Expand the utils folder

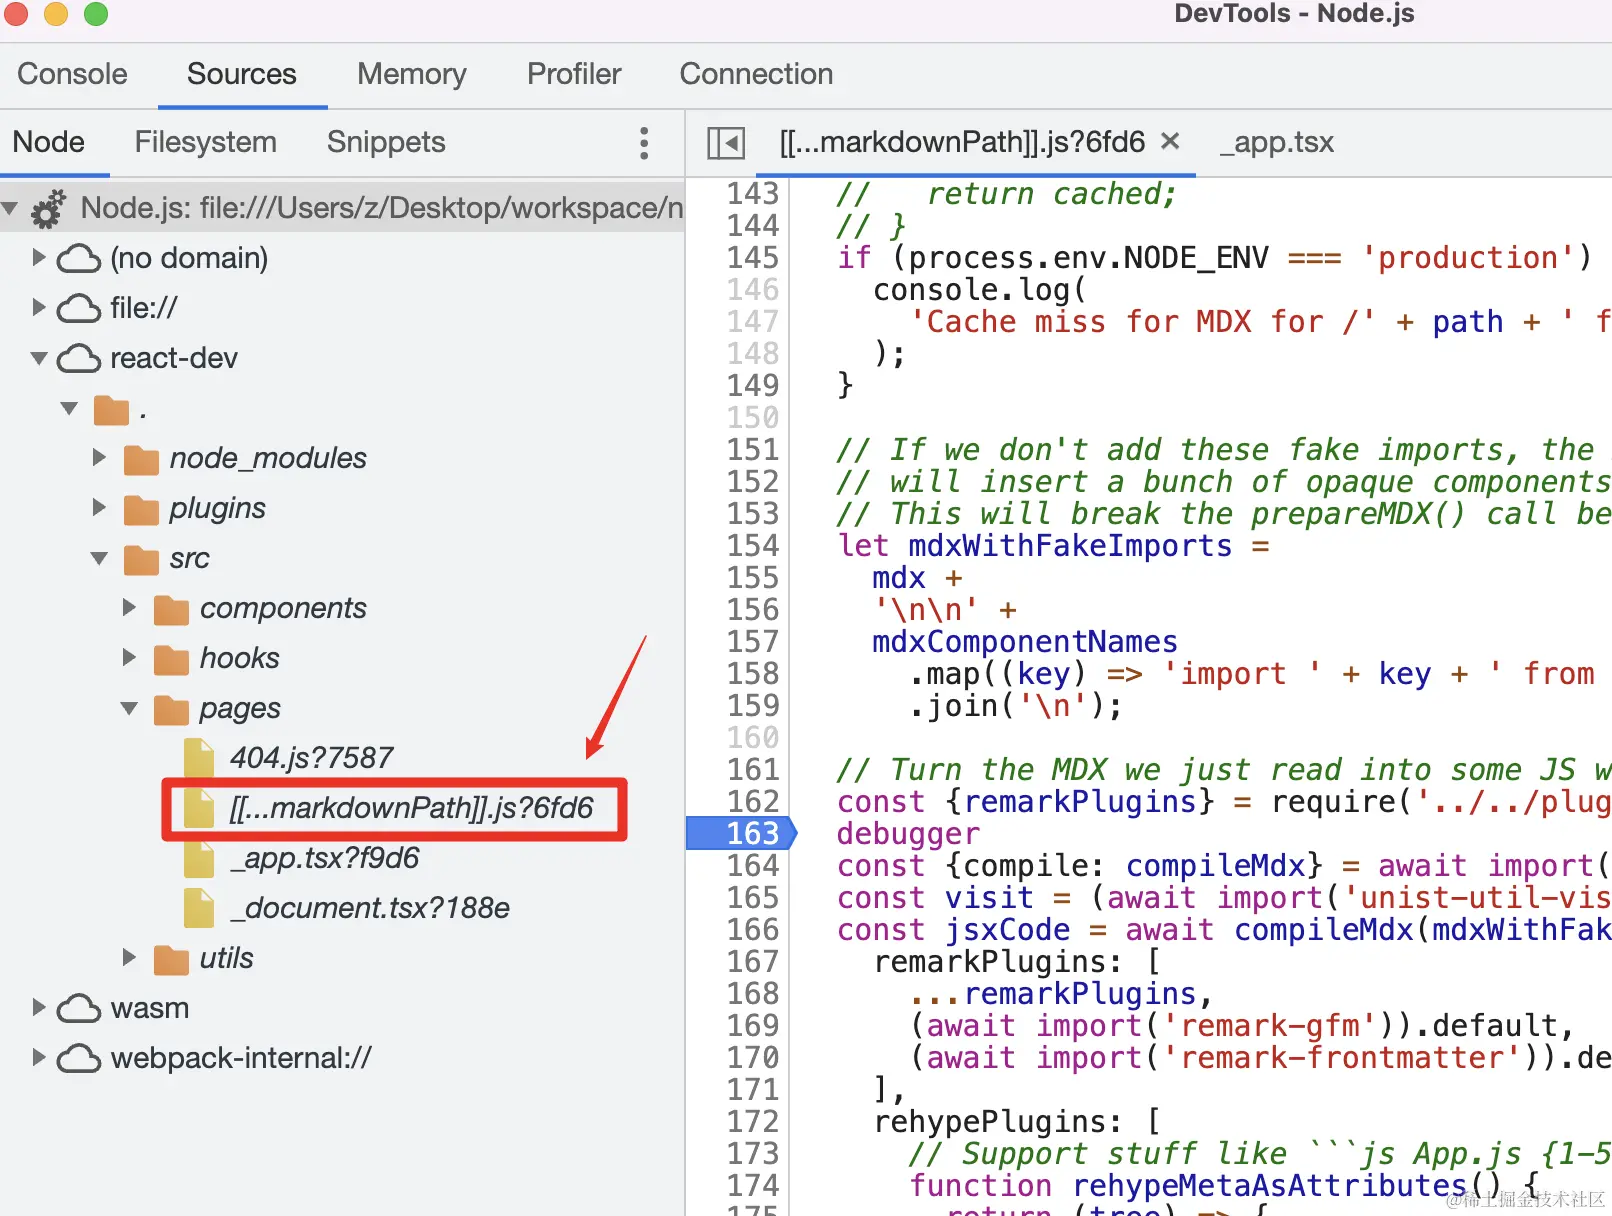[x=129, y=957]
